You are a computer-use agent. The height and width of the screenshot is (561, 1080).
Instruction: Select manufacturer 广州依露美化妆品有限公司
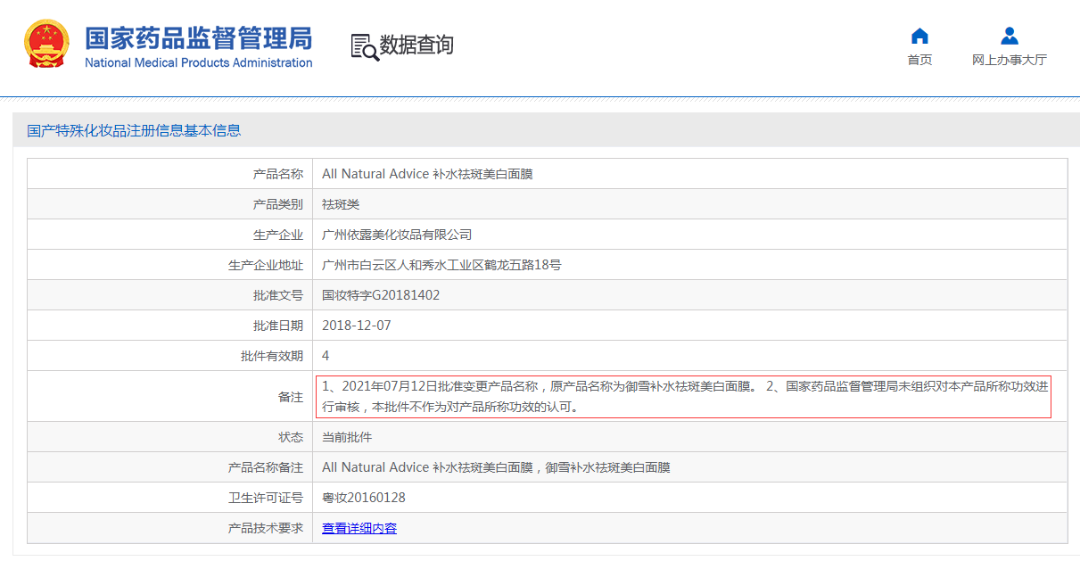coord(396,235)
